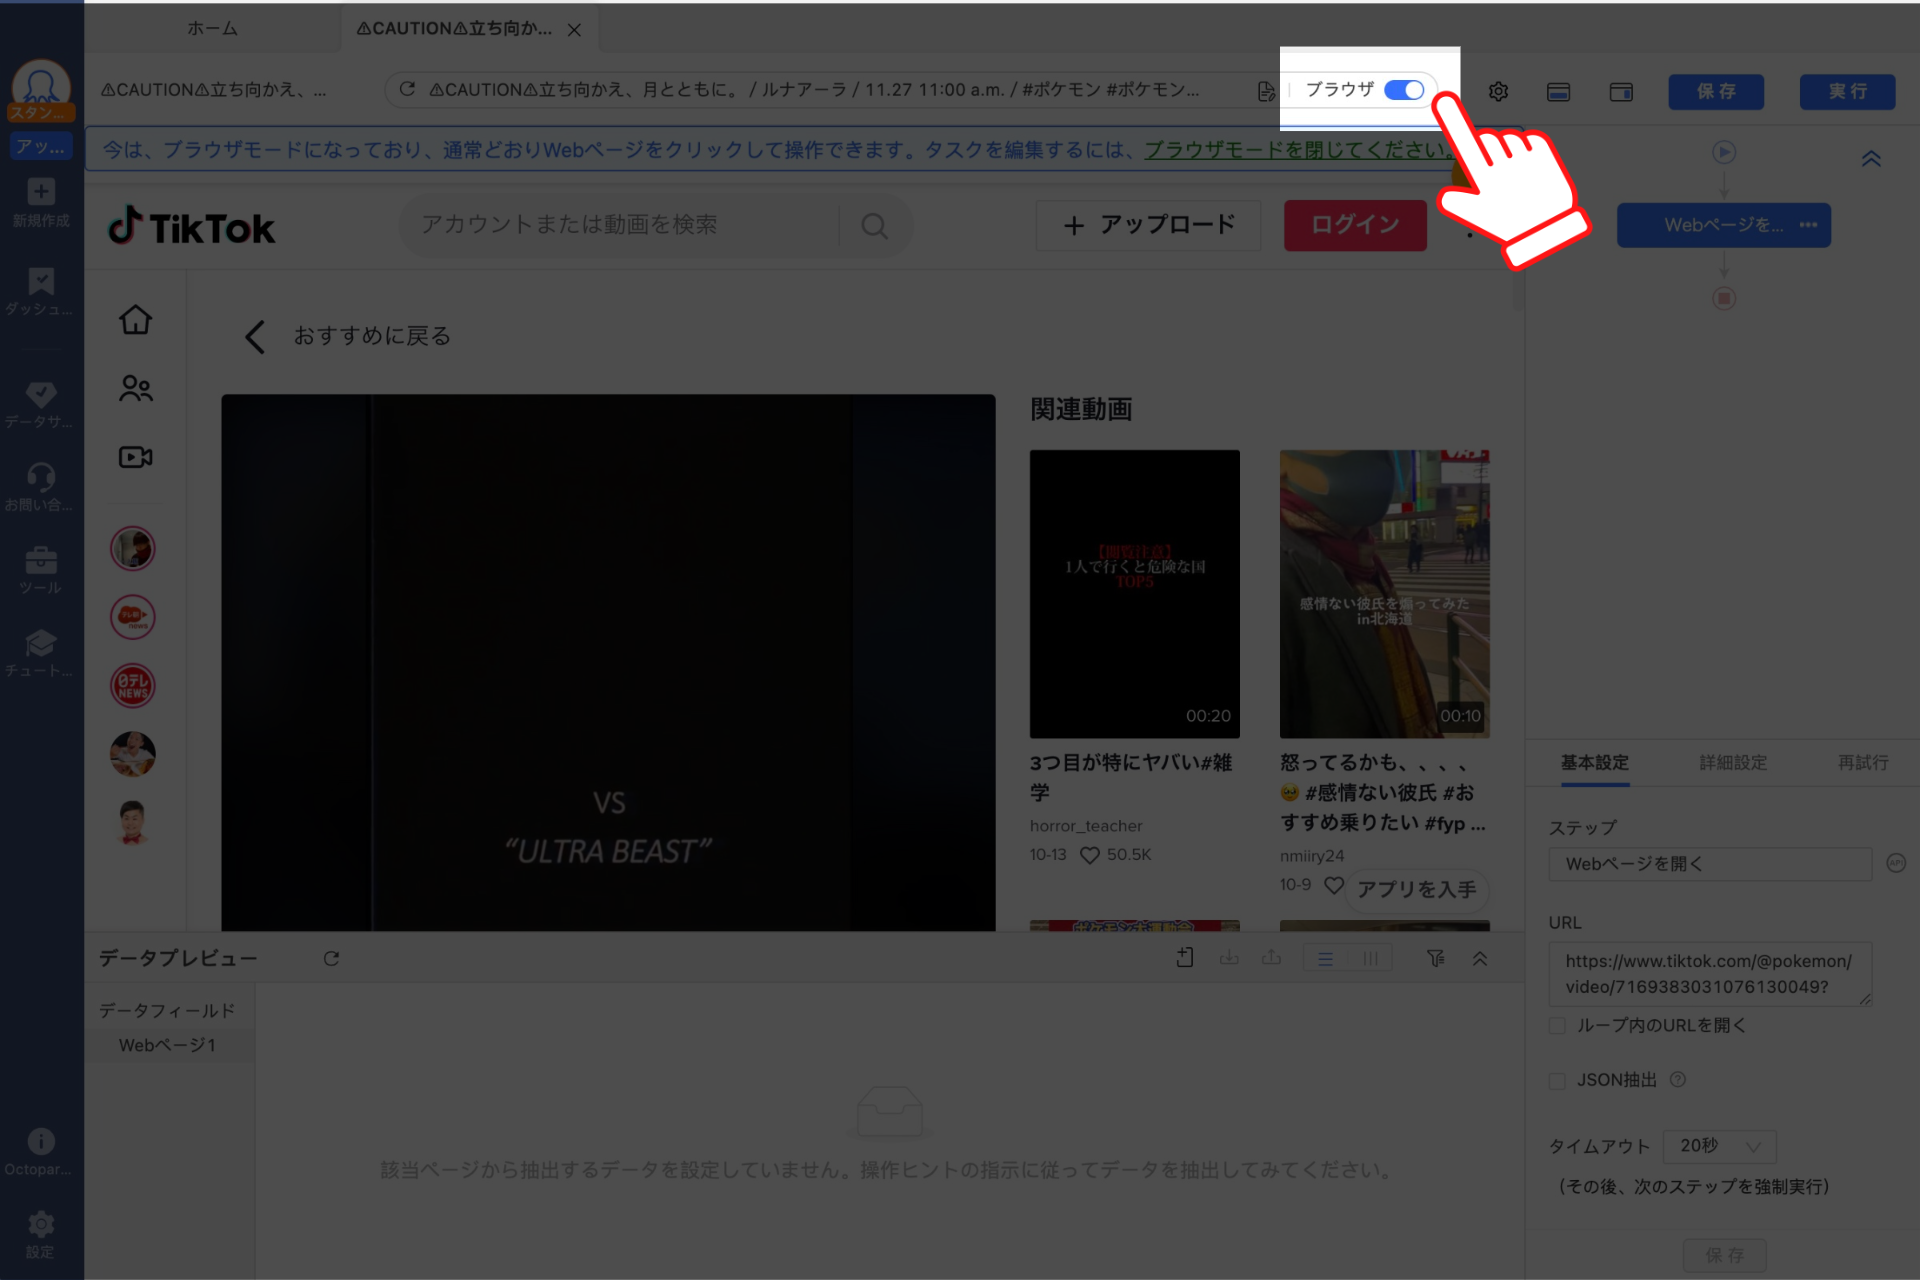The image size is (1920, 1280).
Task: Reload the page with the refresh icon
Action: (407, 89)
